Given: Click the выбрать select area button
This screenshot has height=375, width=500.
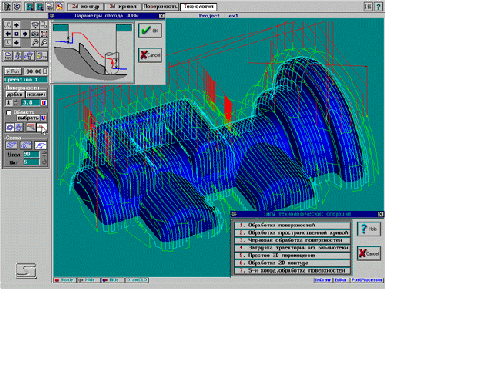Looking at the screenshot, I should [28, 118].
